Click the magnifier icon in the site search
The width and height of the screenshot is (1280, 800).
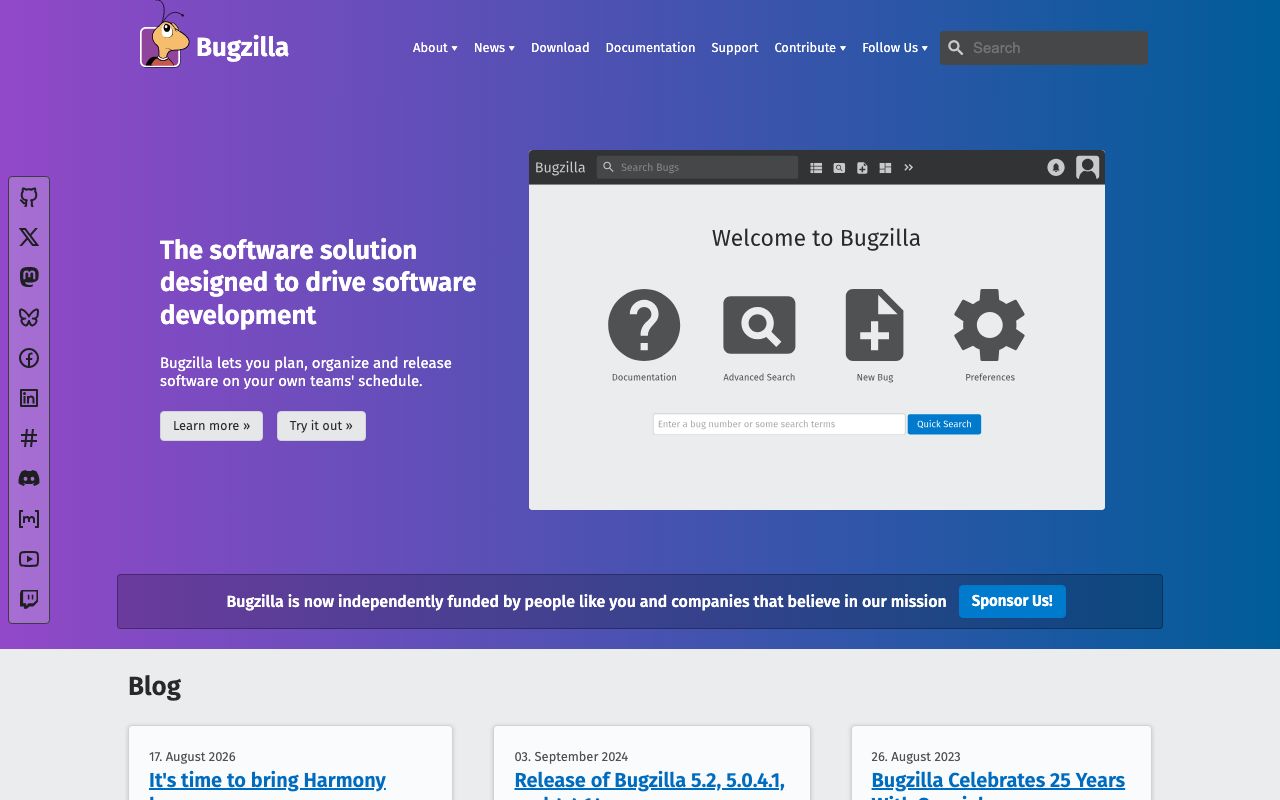coord(956,48)
